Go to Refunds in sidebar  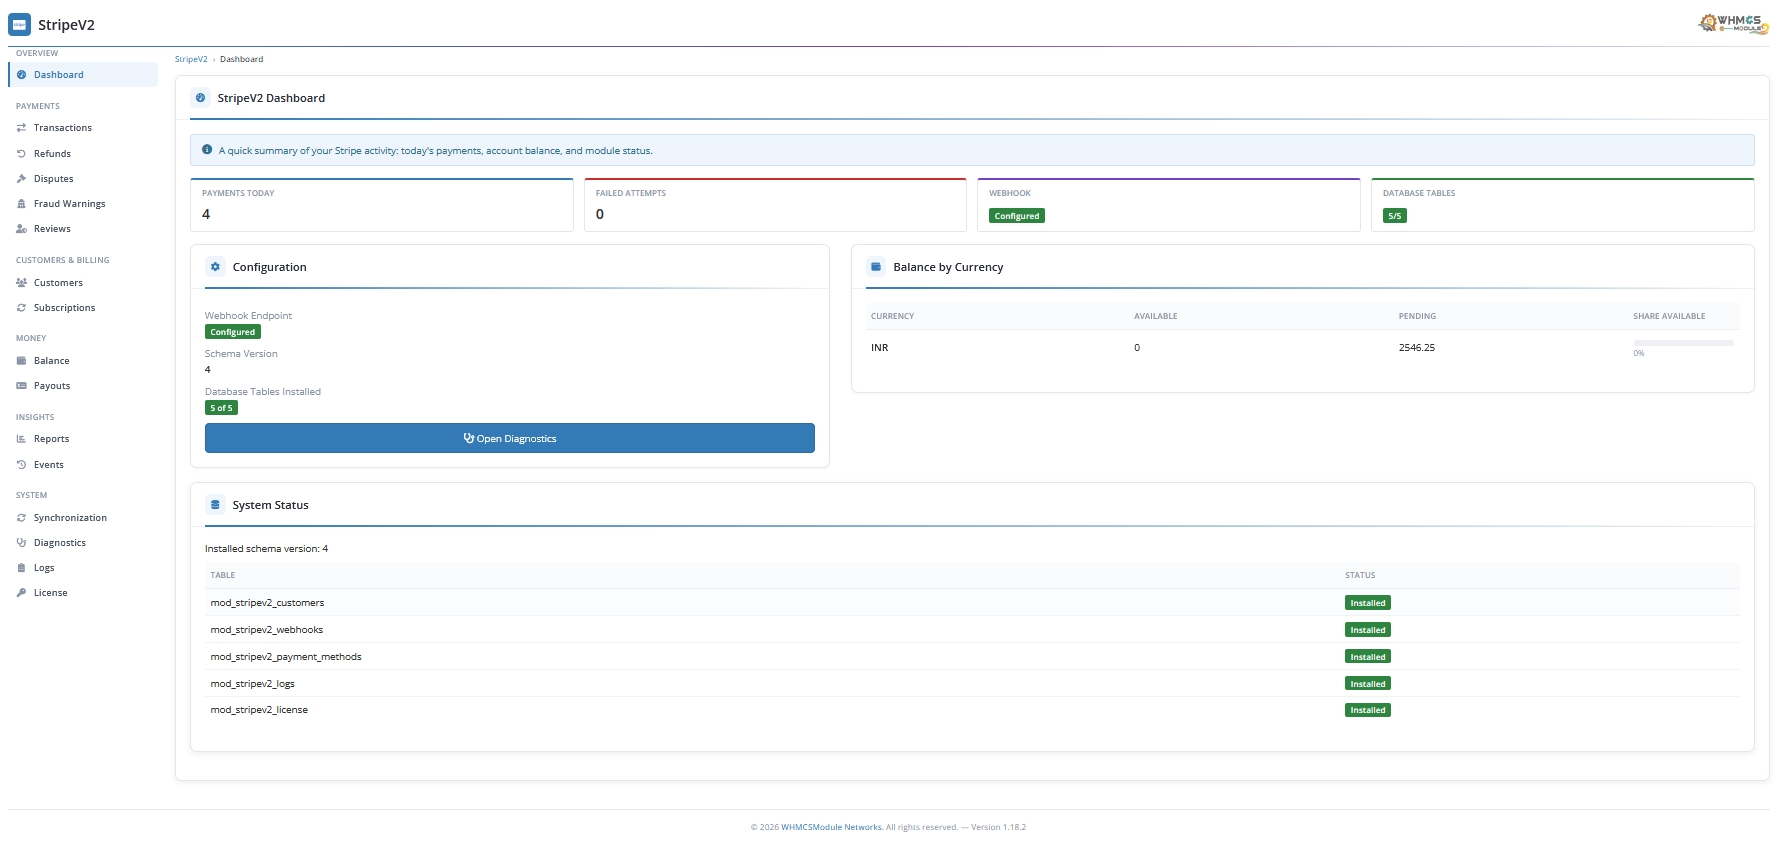(x=83, y=154)
